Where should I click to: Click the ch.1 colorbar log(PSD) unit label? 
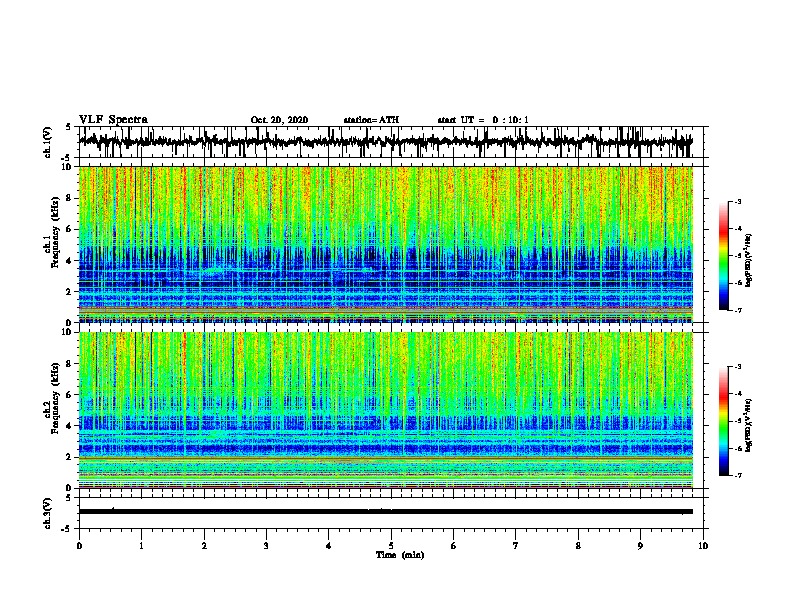click(x=749, y=261)
